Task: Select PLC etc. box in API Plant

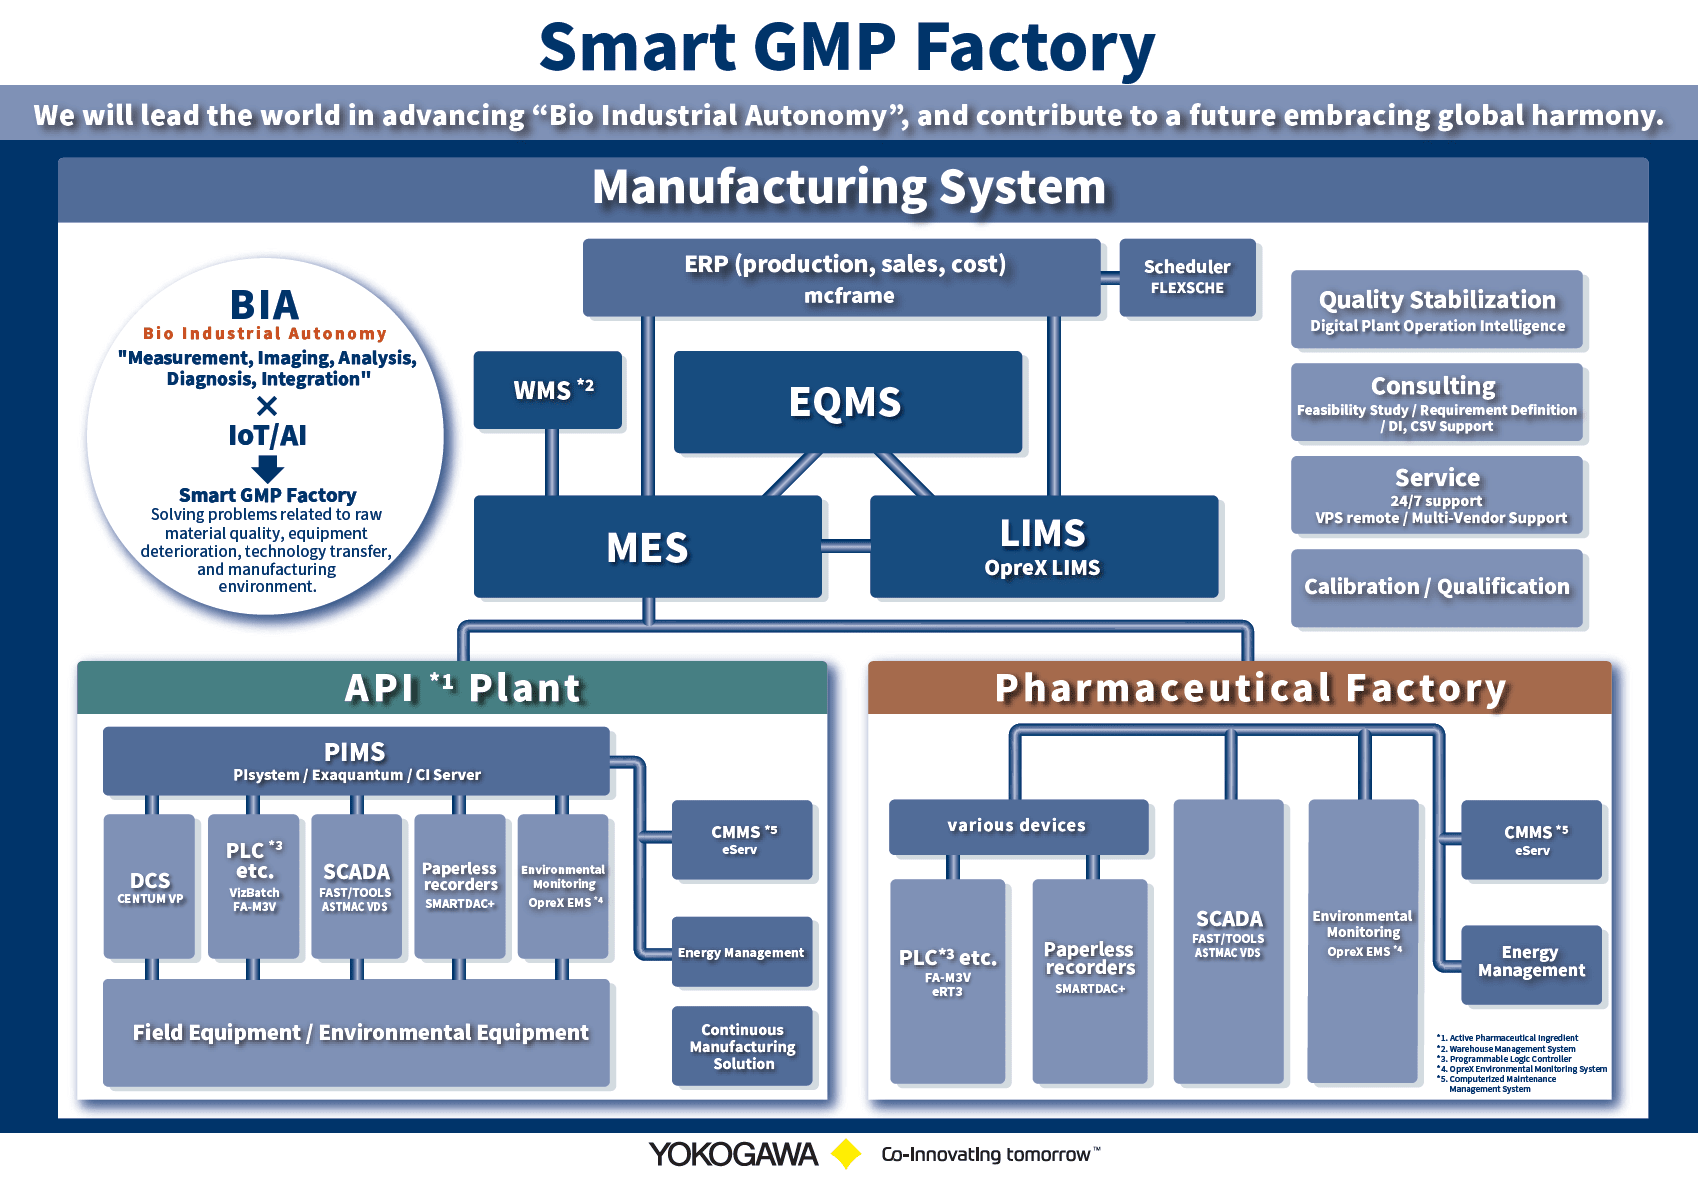Action: point(254,886)
